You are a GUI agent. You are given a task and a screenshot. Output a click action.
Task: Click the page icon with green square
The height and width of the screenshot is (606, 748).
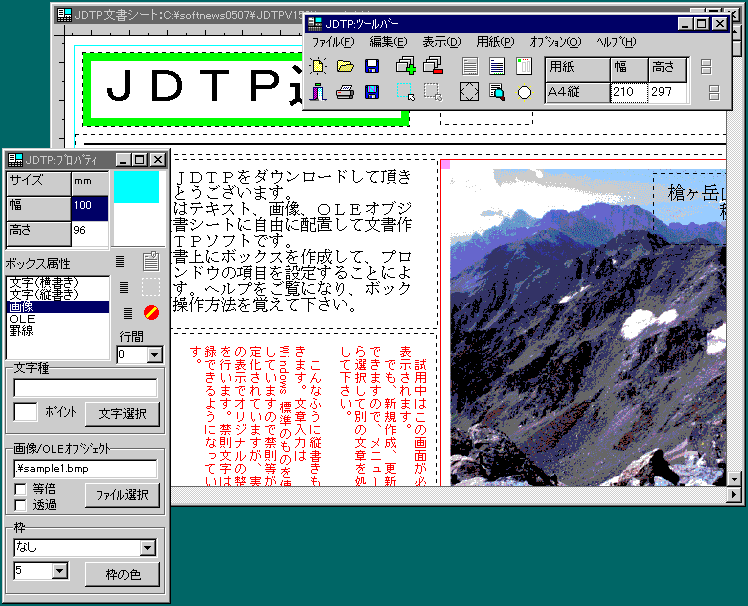point(524,66)
